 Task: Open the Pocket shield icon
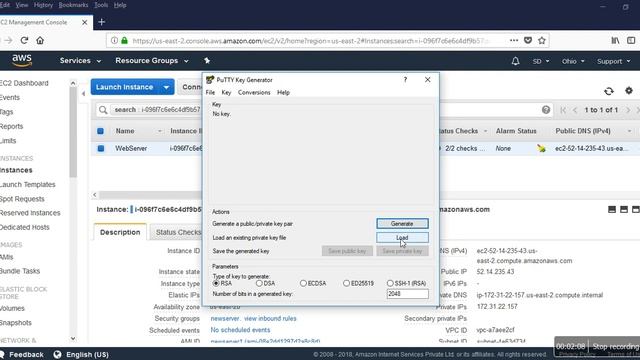pyautogui.click(x=528, y=40)
